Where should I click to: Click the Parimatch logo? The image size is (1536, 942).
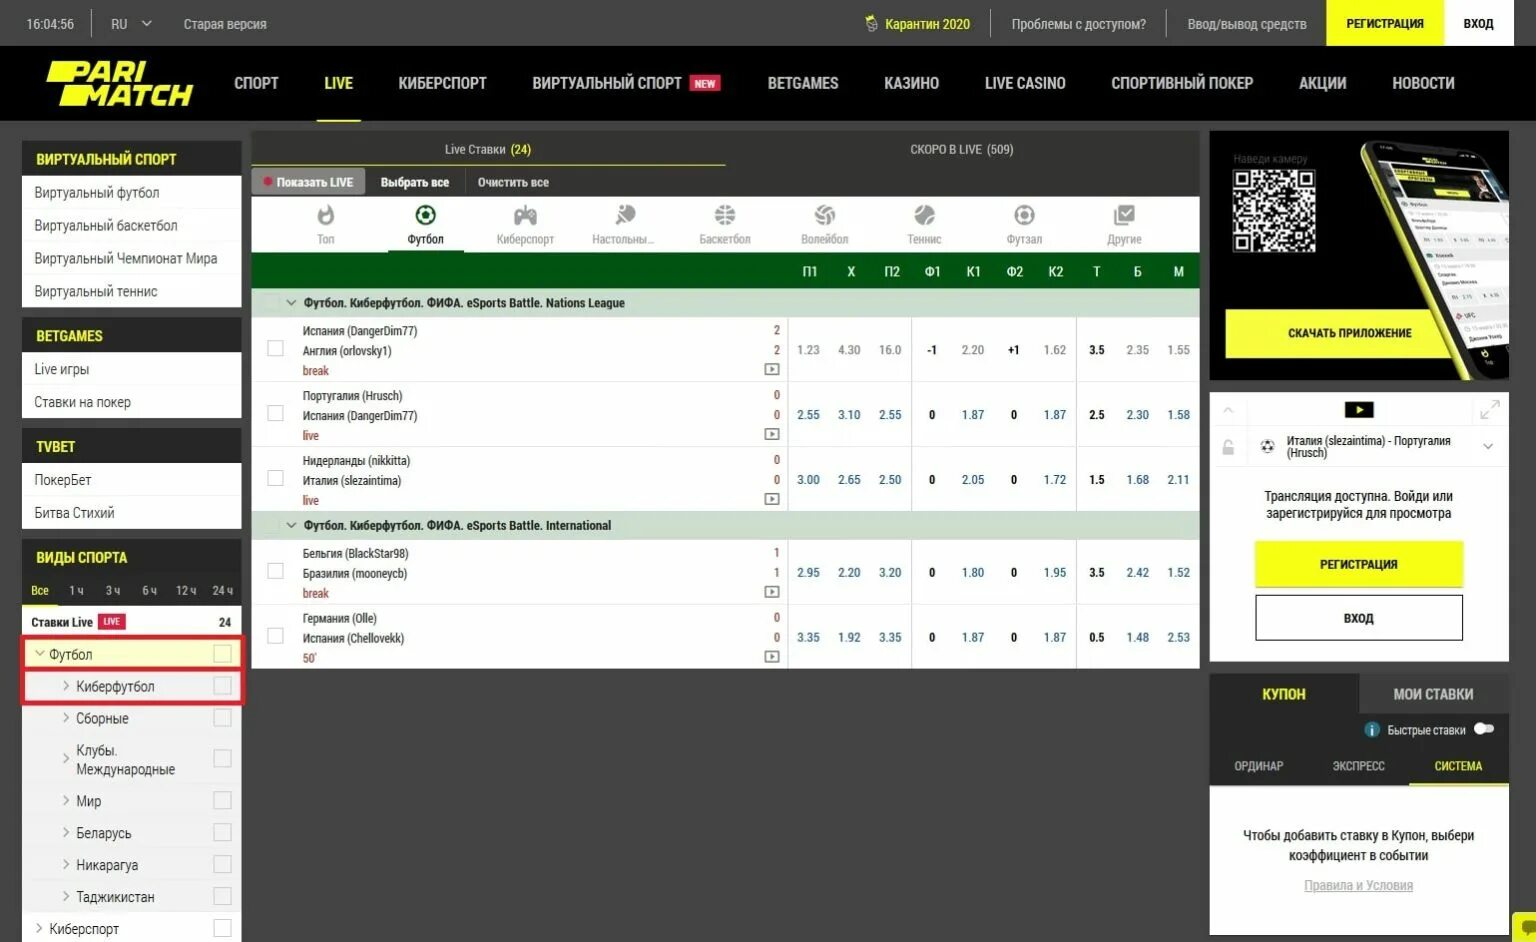click(119, 84)
